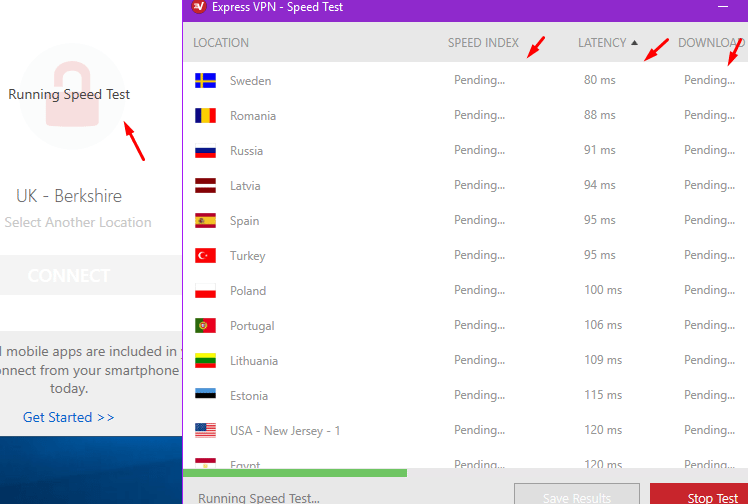Image resolution: width=748 pixels, height=504 pixels.
Task: Click the 94 ms latency value
Action: coord(600,185)
